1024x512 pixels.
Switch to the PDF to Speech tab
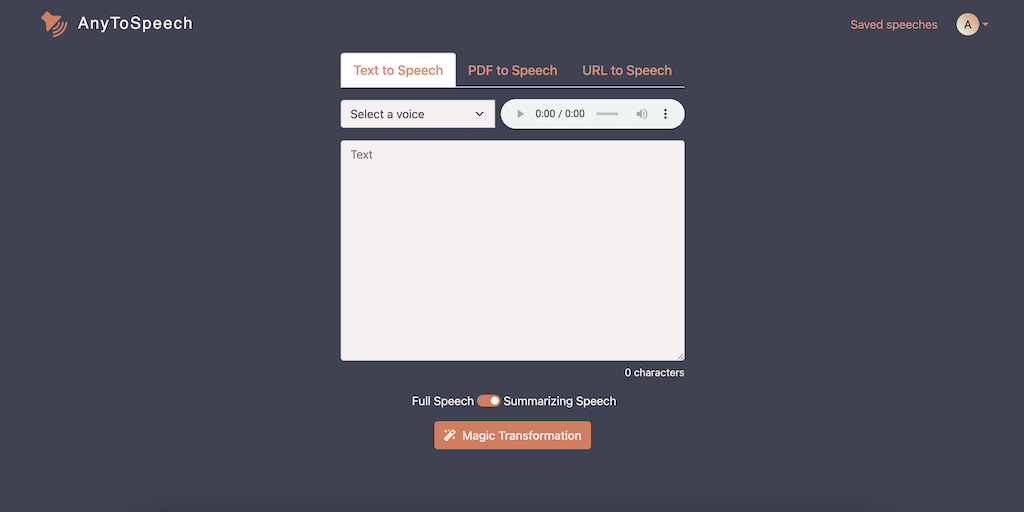point(513,71)
